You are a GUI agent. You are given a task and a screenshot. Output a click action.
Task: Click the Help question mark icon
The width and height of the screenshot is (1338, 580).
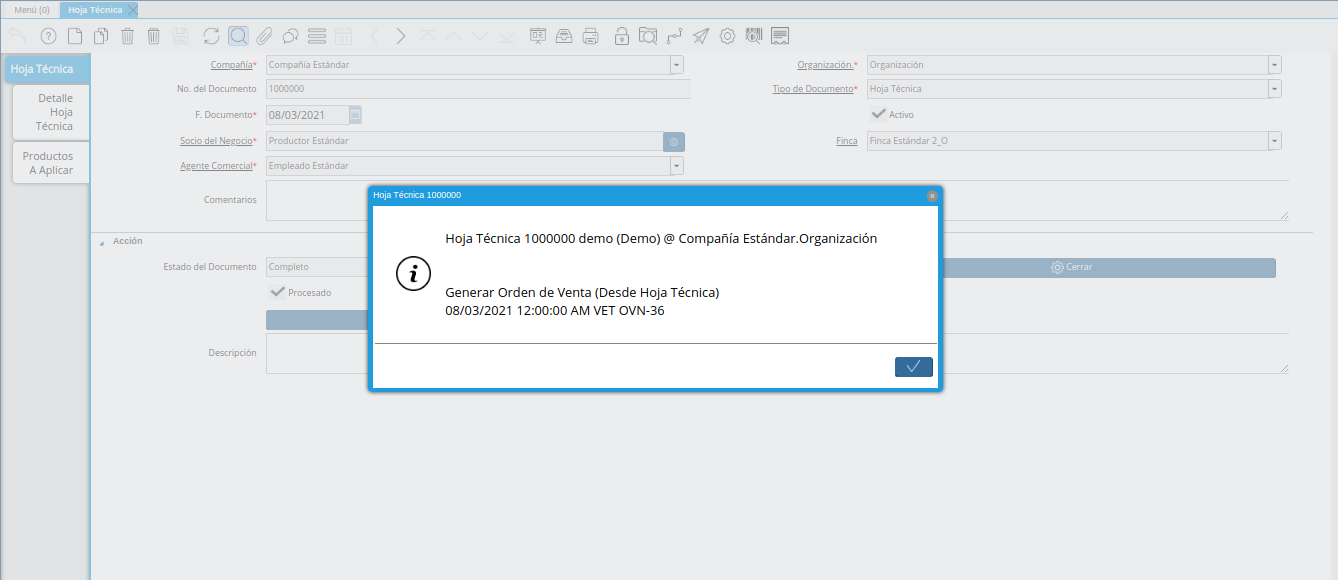[48, 36]
